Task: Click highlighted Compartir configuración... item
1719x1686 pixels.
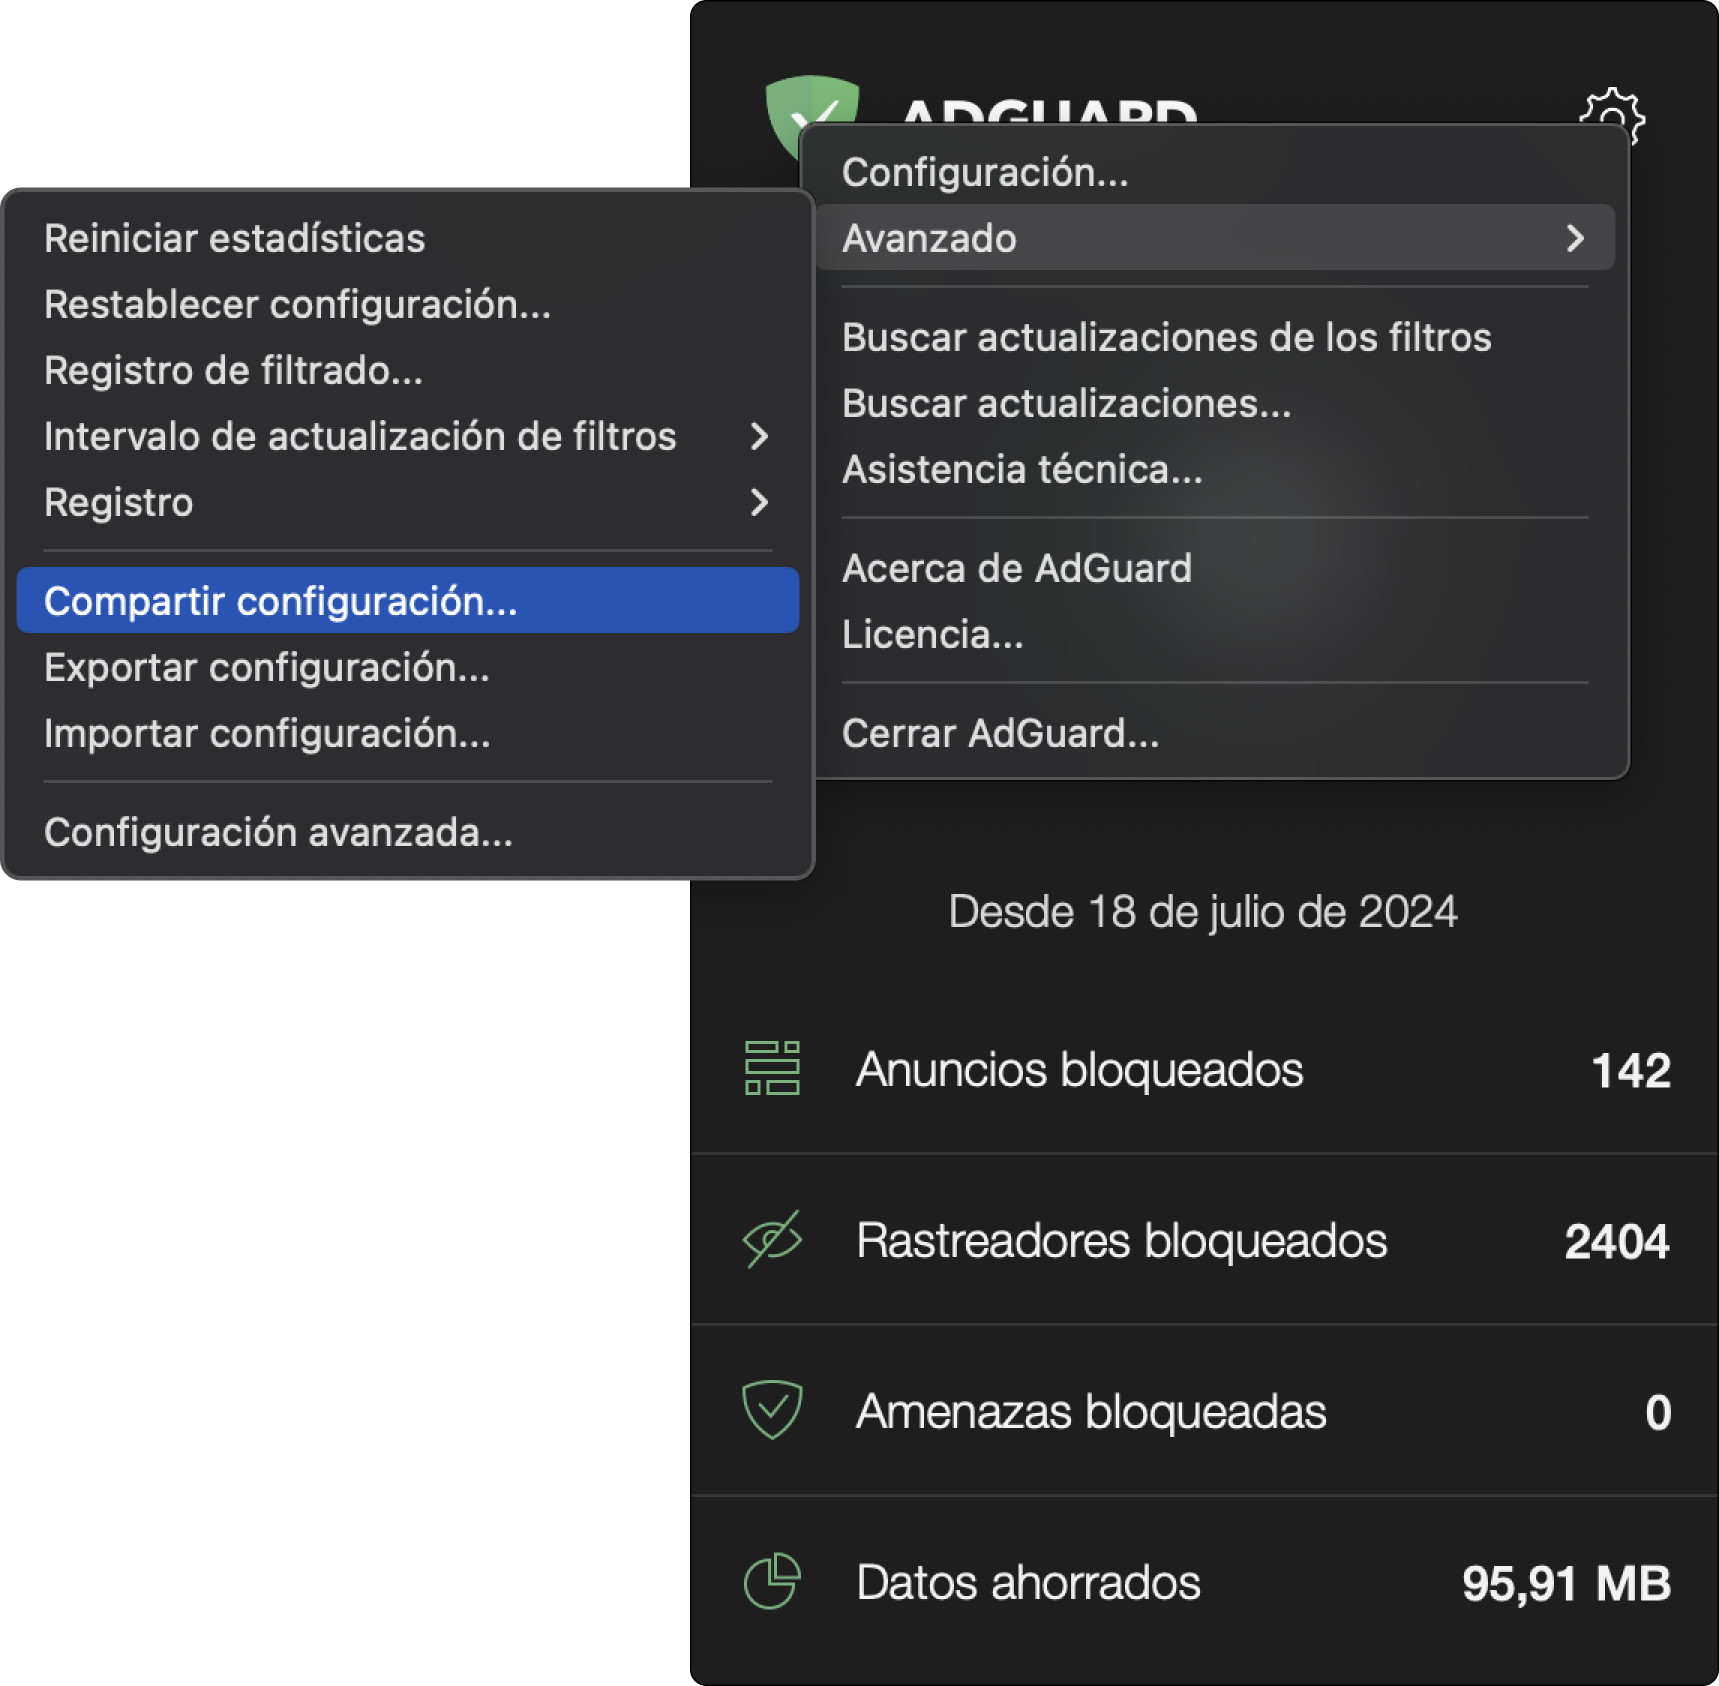Action: (x=408, y=600)
